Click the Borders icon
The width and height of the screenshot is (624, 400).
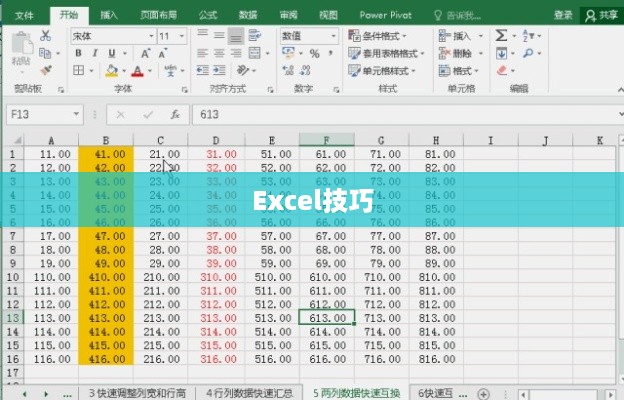pyautogui.click(x=79, y=70)
